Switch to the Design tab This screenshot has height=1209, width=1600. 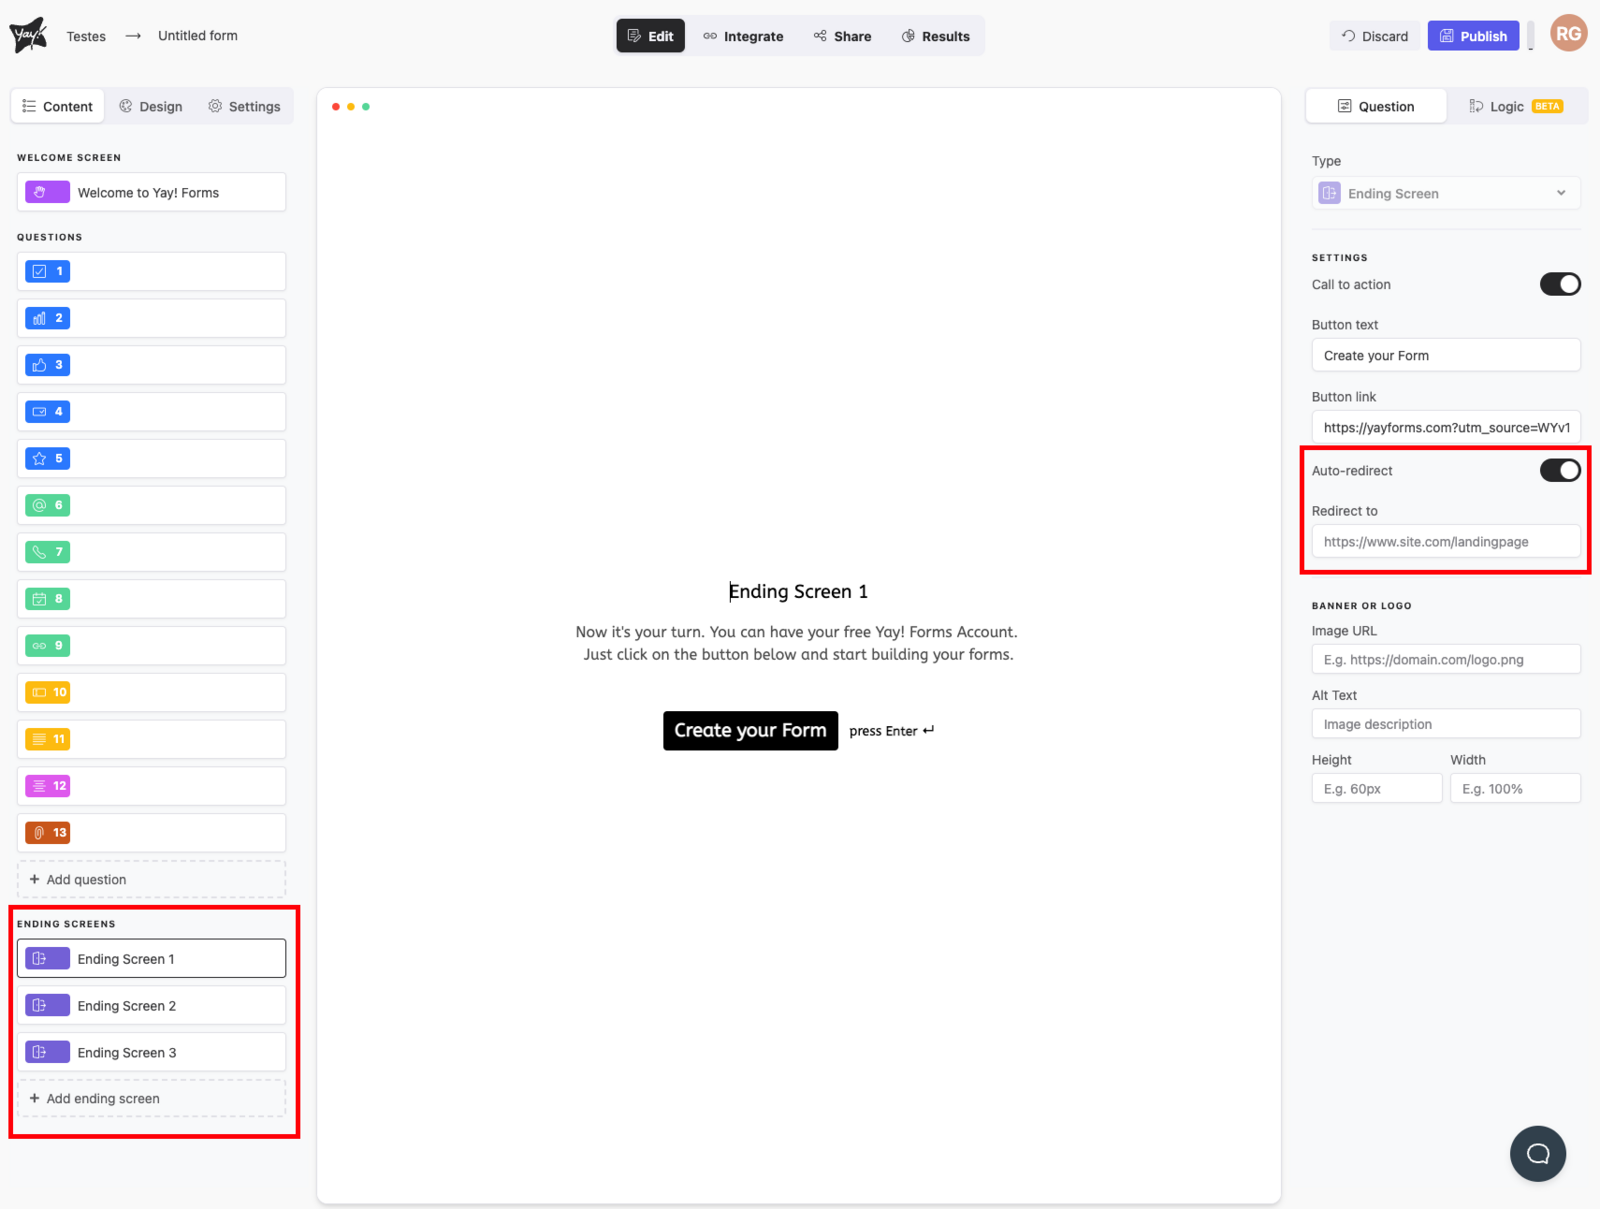(x=151, y=107)
